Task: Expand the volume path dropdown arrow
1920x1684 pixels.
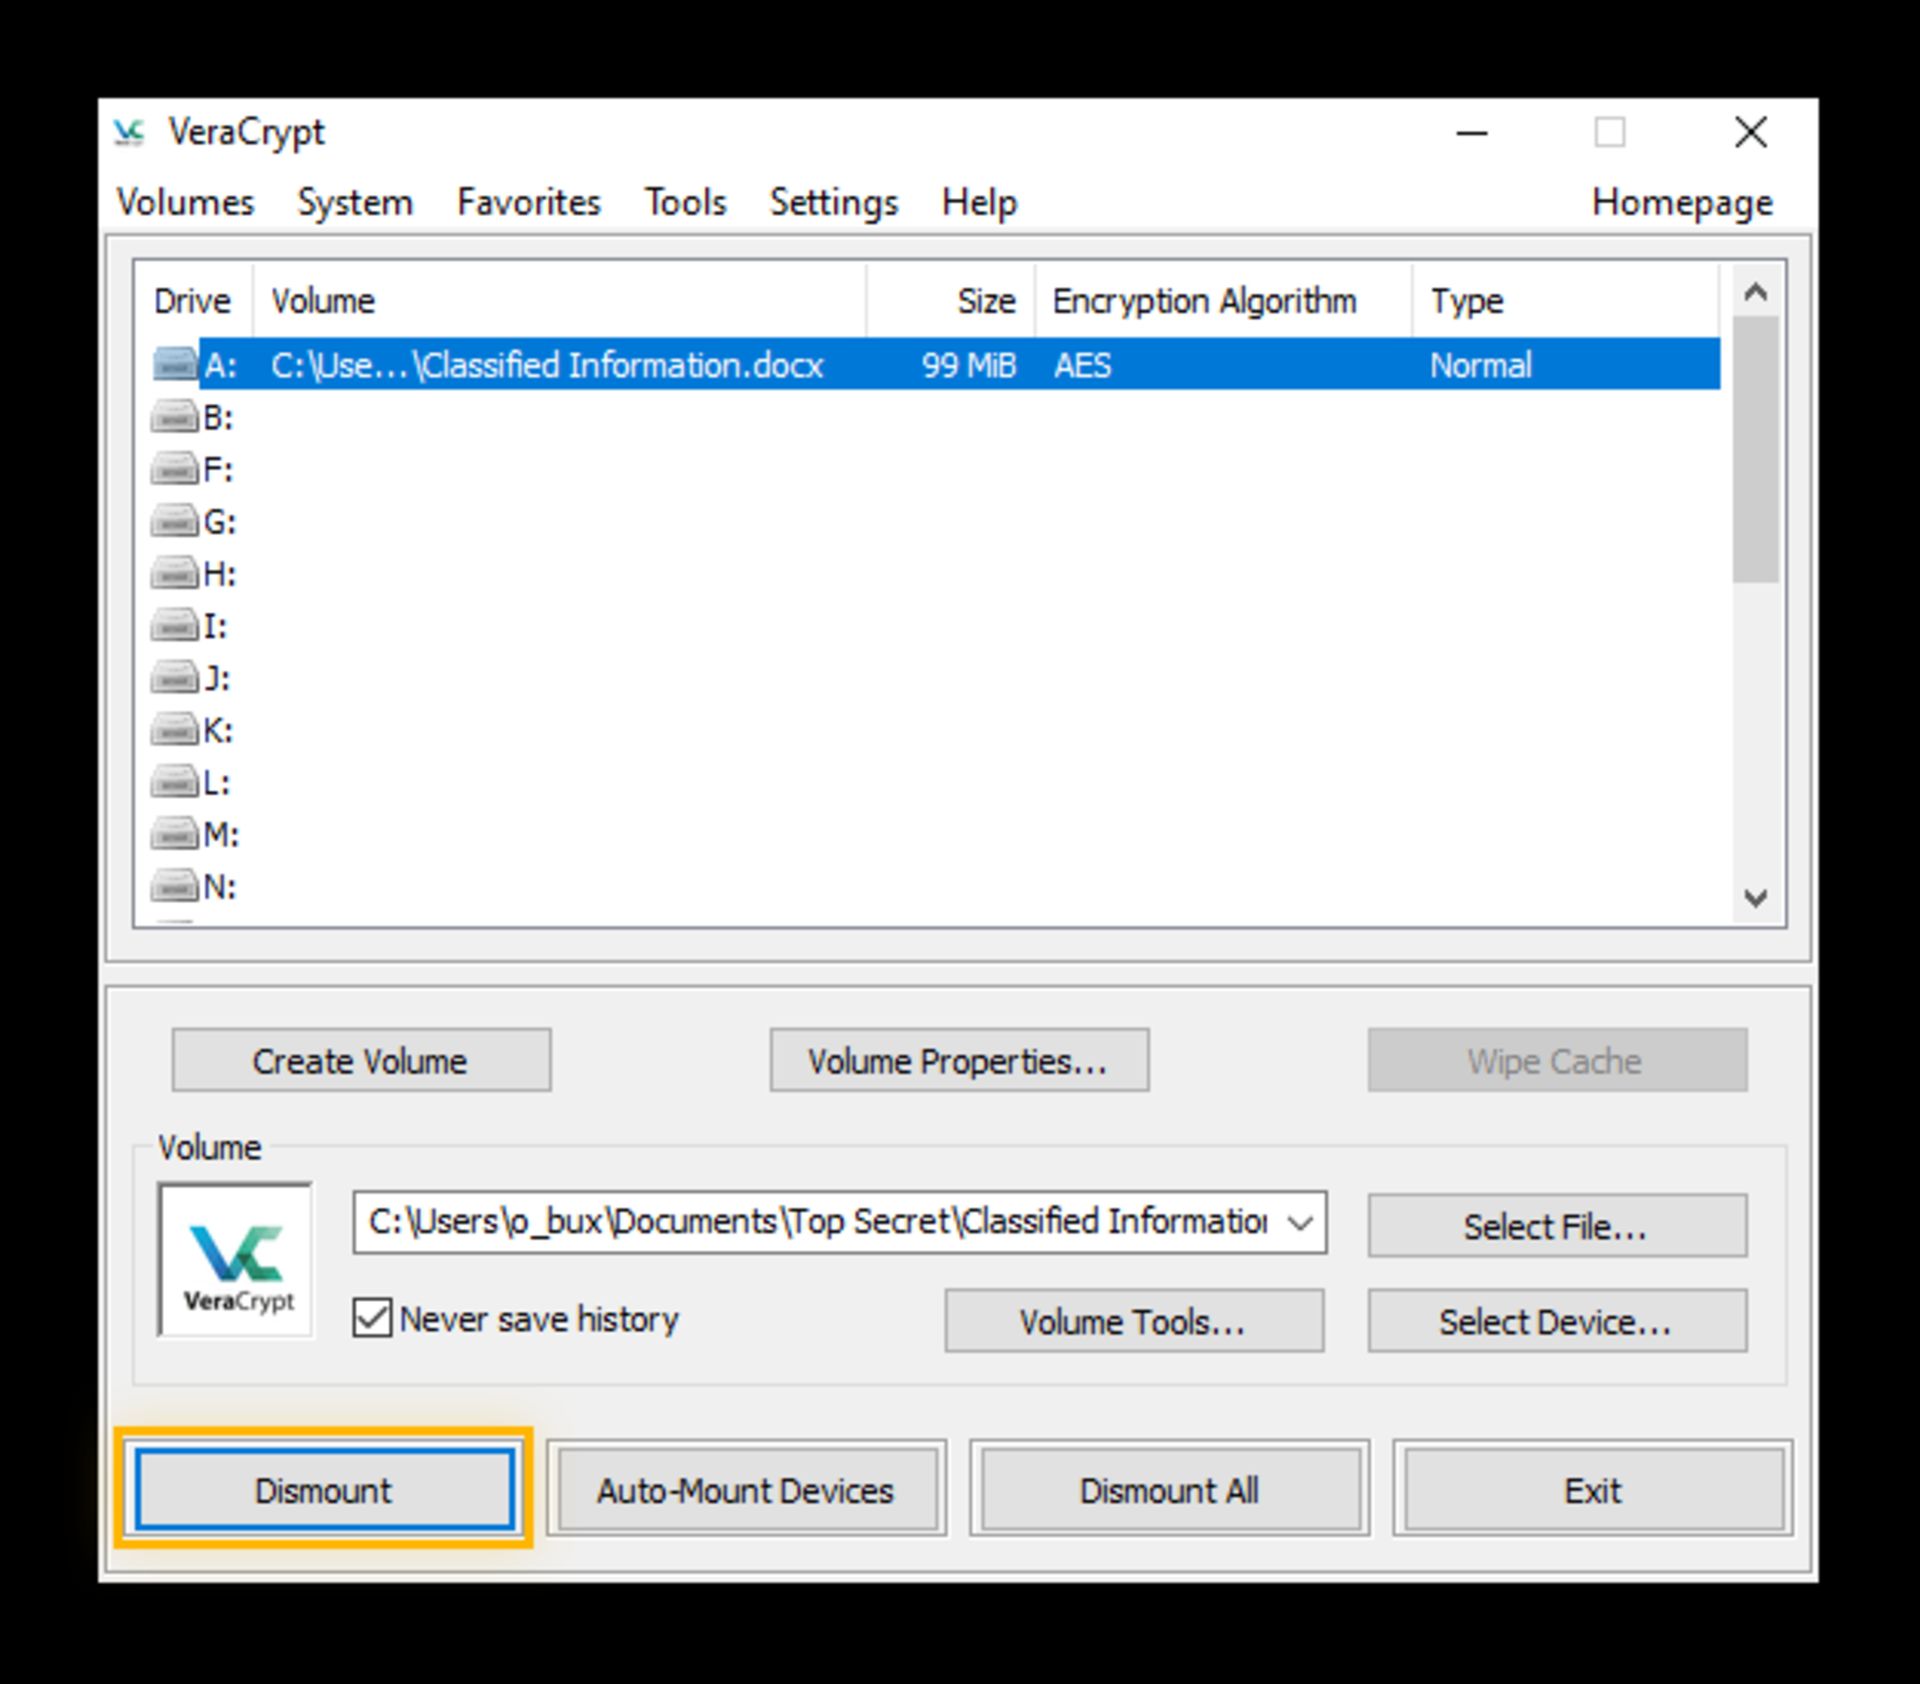Action: 1300,1222
